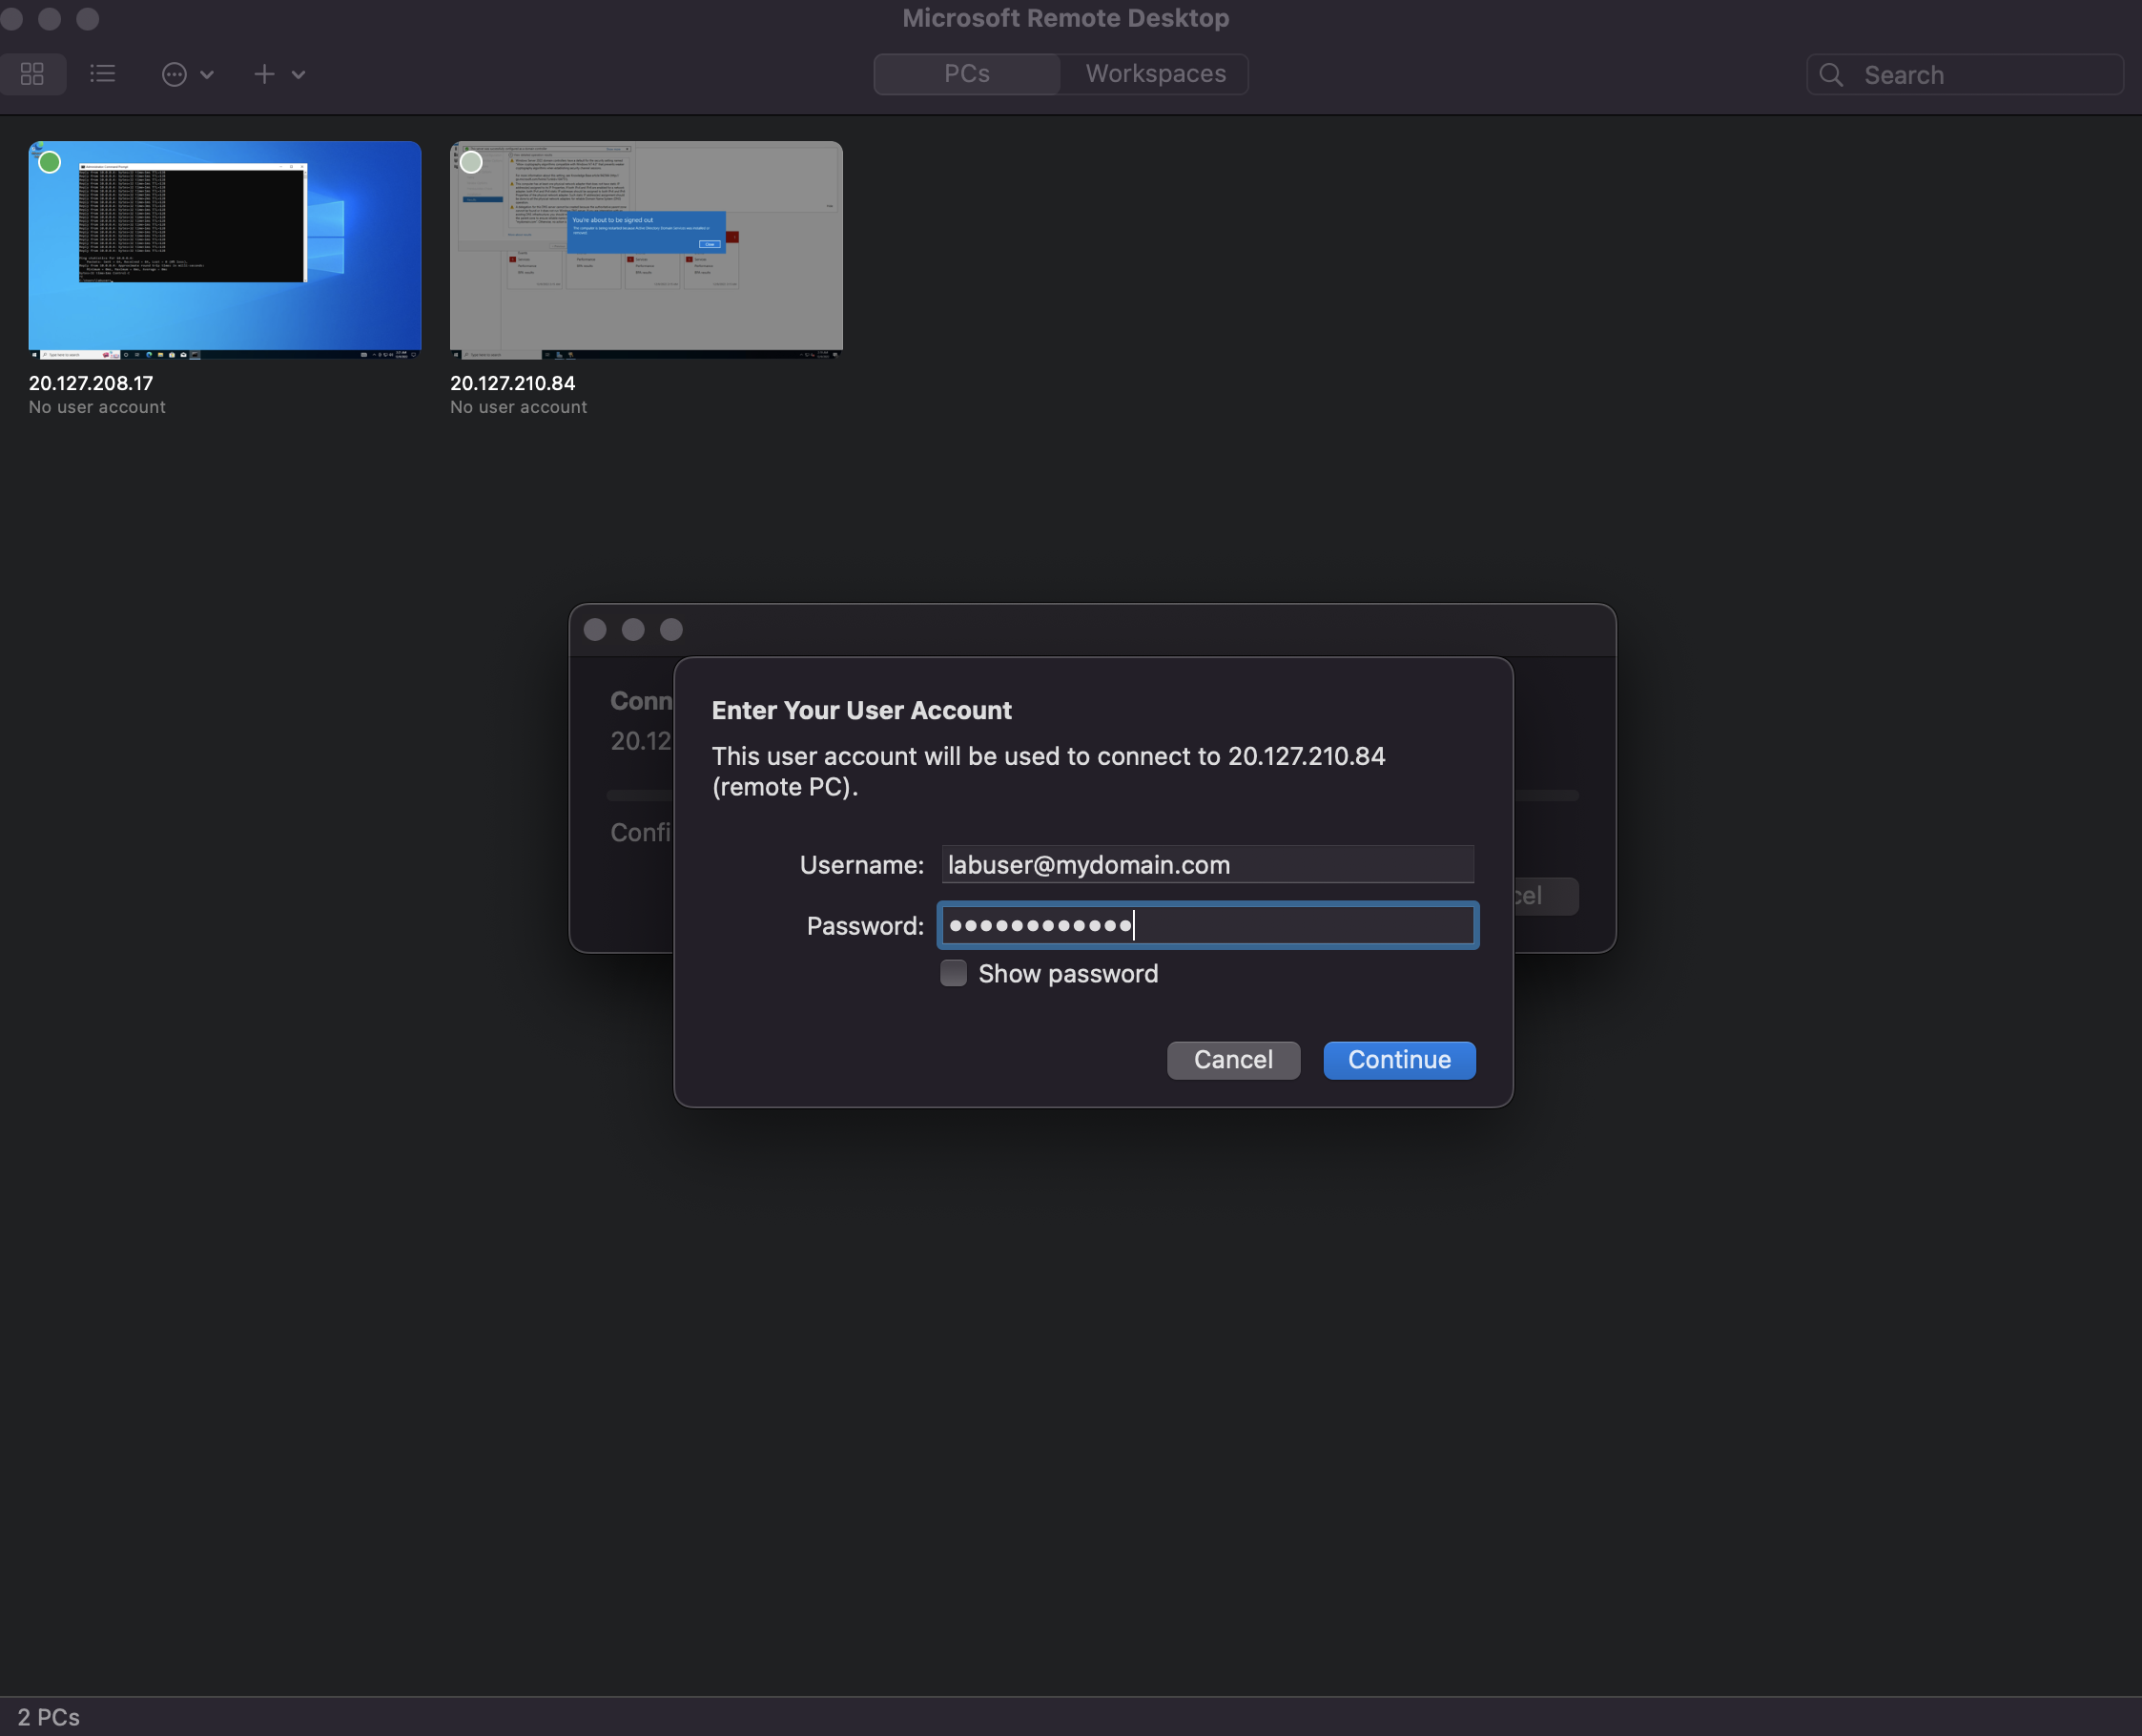Zoom the connection window

pyautogui.click(x=671, y=629)
